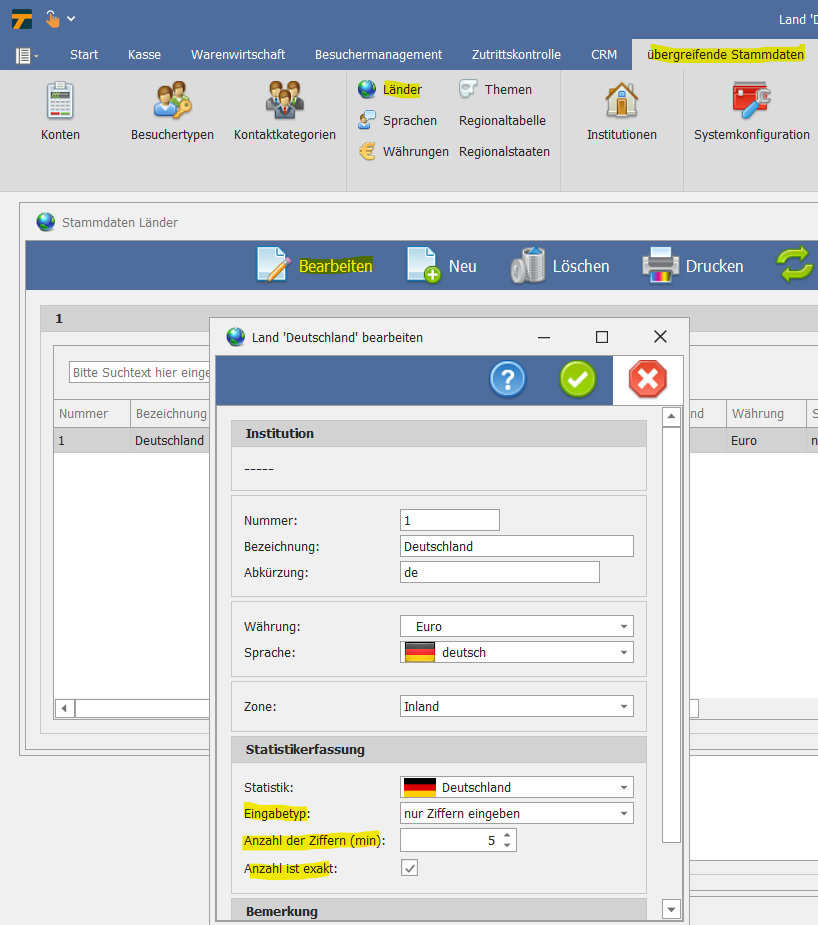Open the Besuchermanagement tab
Viewport: 818px width, 925px height.
coord(378,55)
